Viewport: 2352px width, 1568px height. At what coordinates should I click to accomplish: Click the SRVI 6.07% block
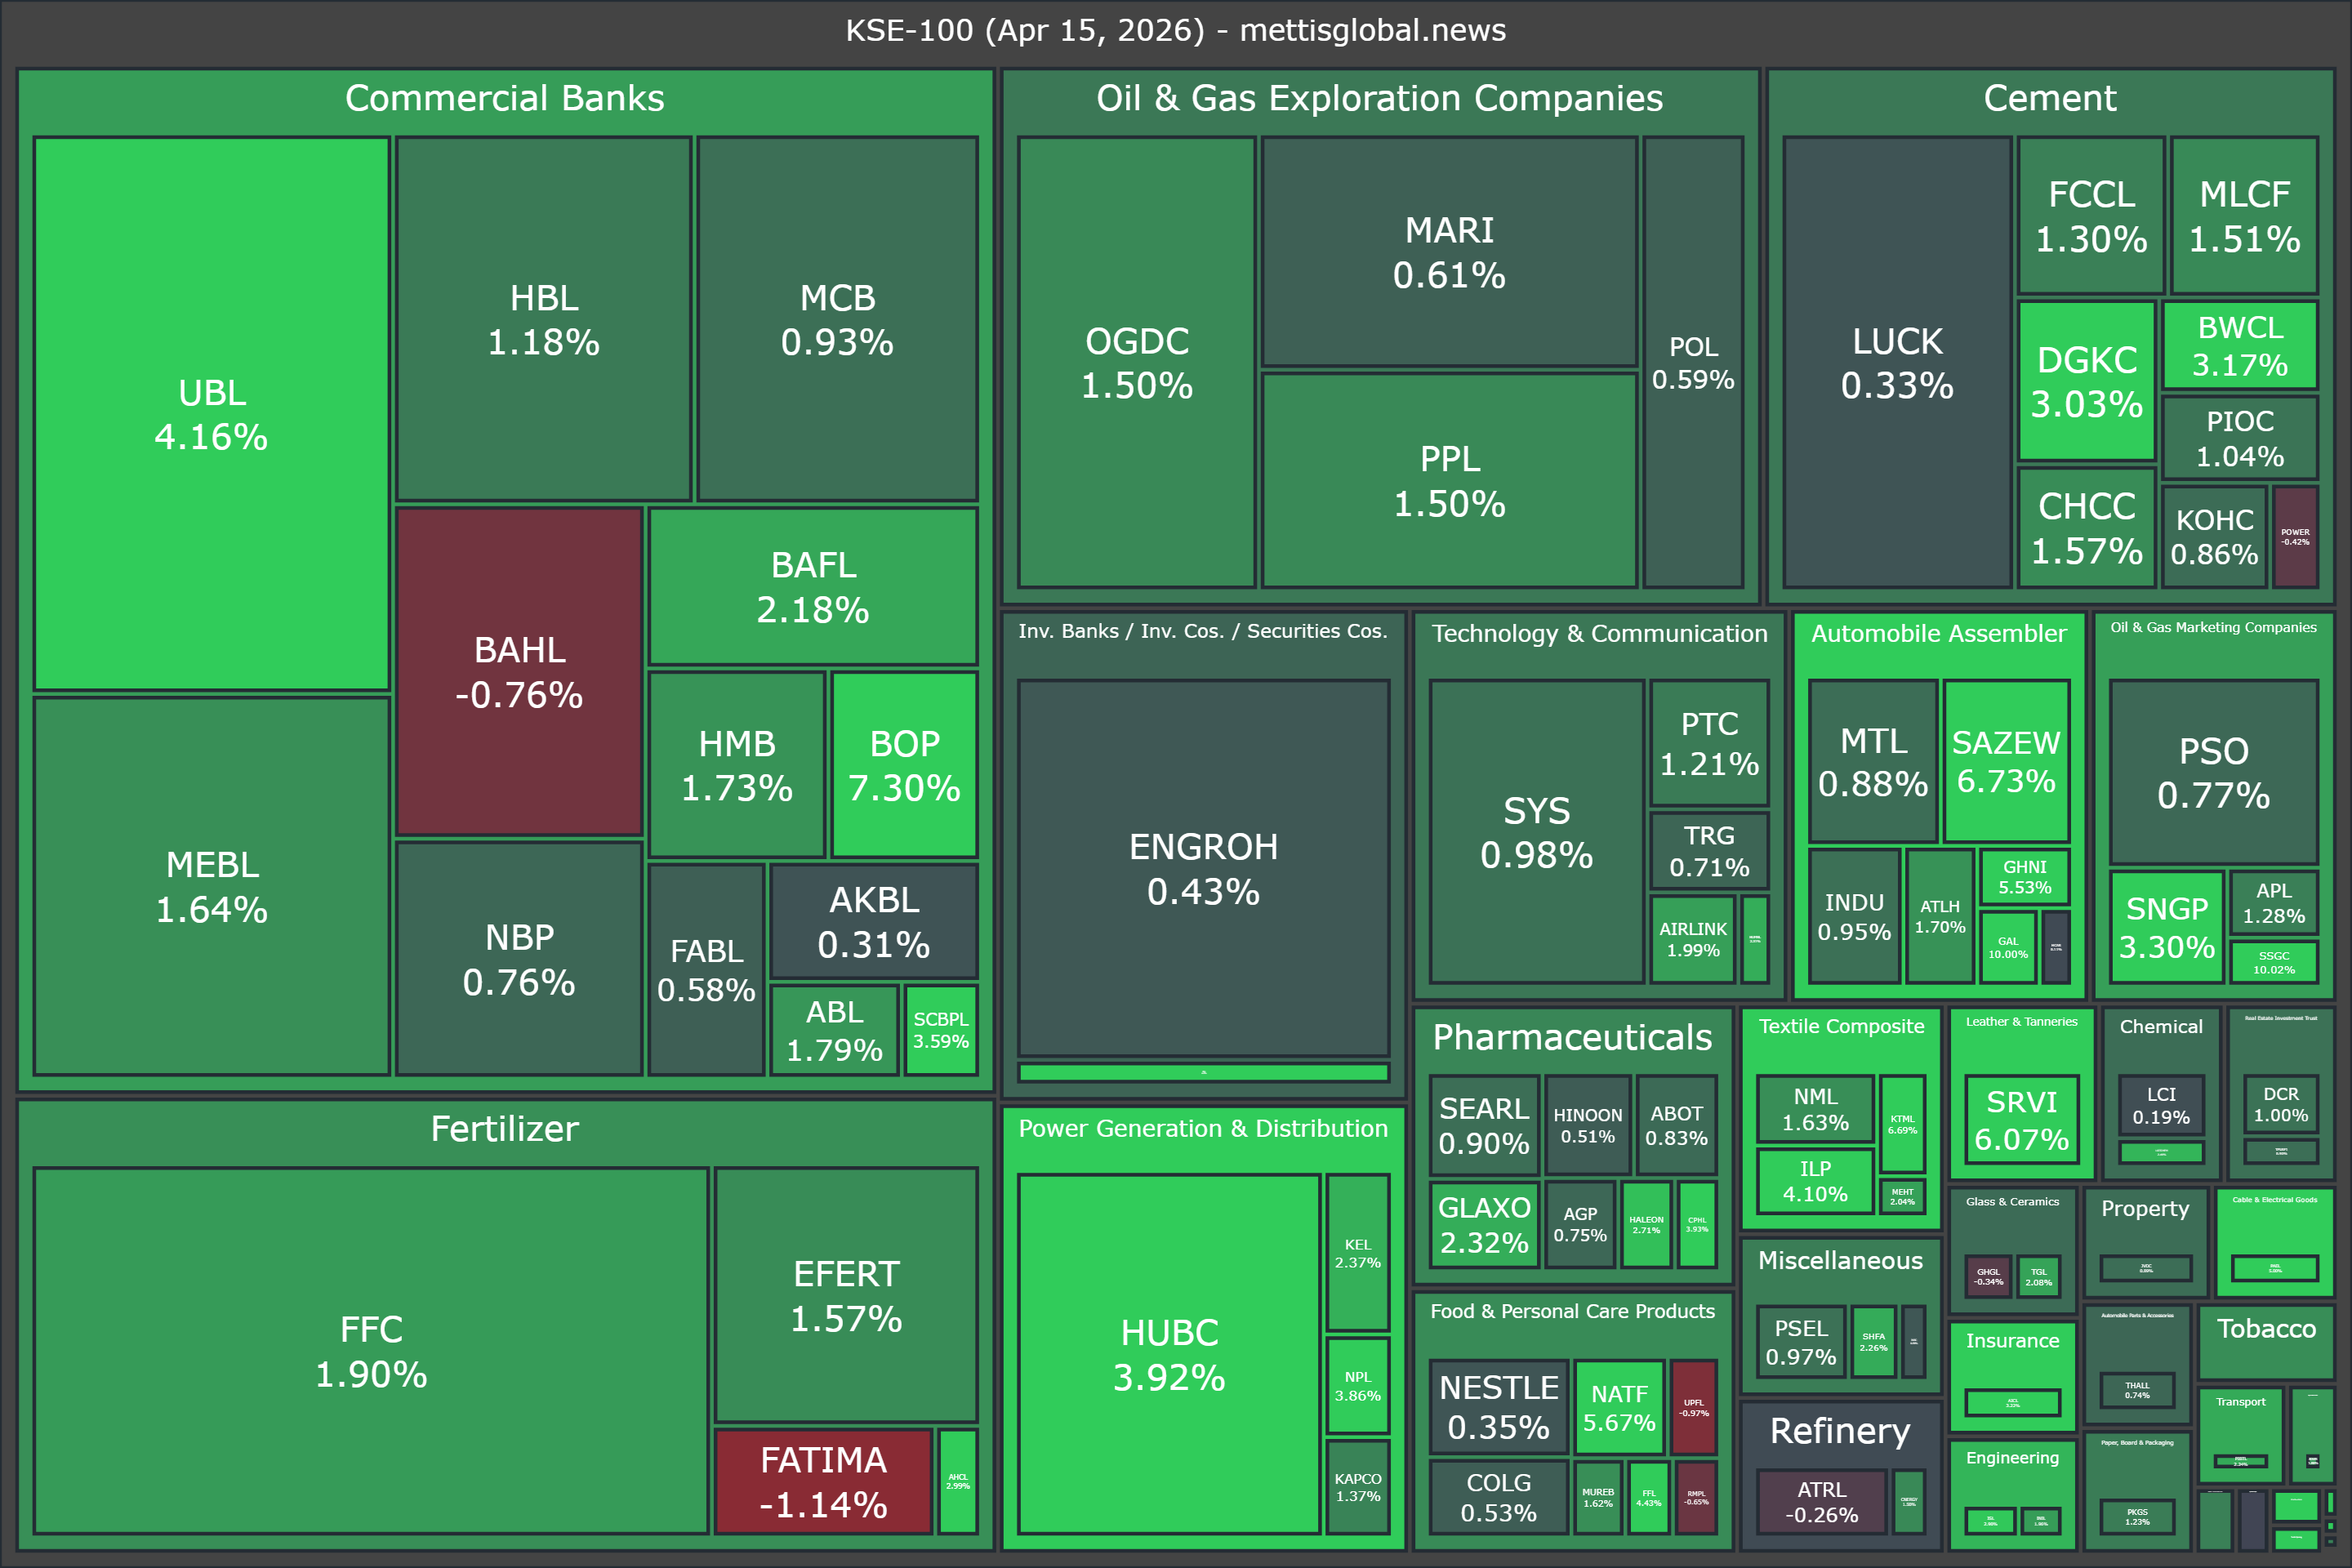click(x=2021, y=1120)
